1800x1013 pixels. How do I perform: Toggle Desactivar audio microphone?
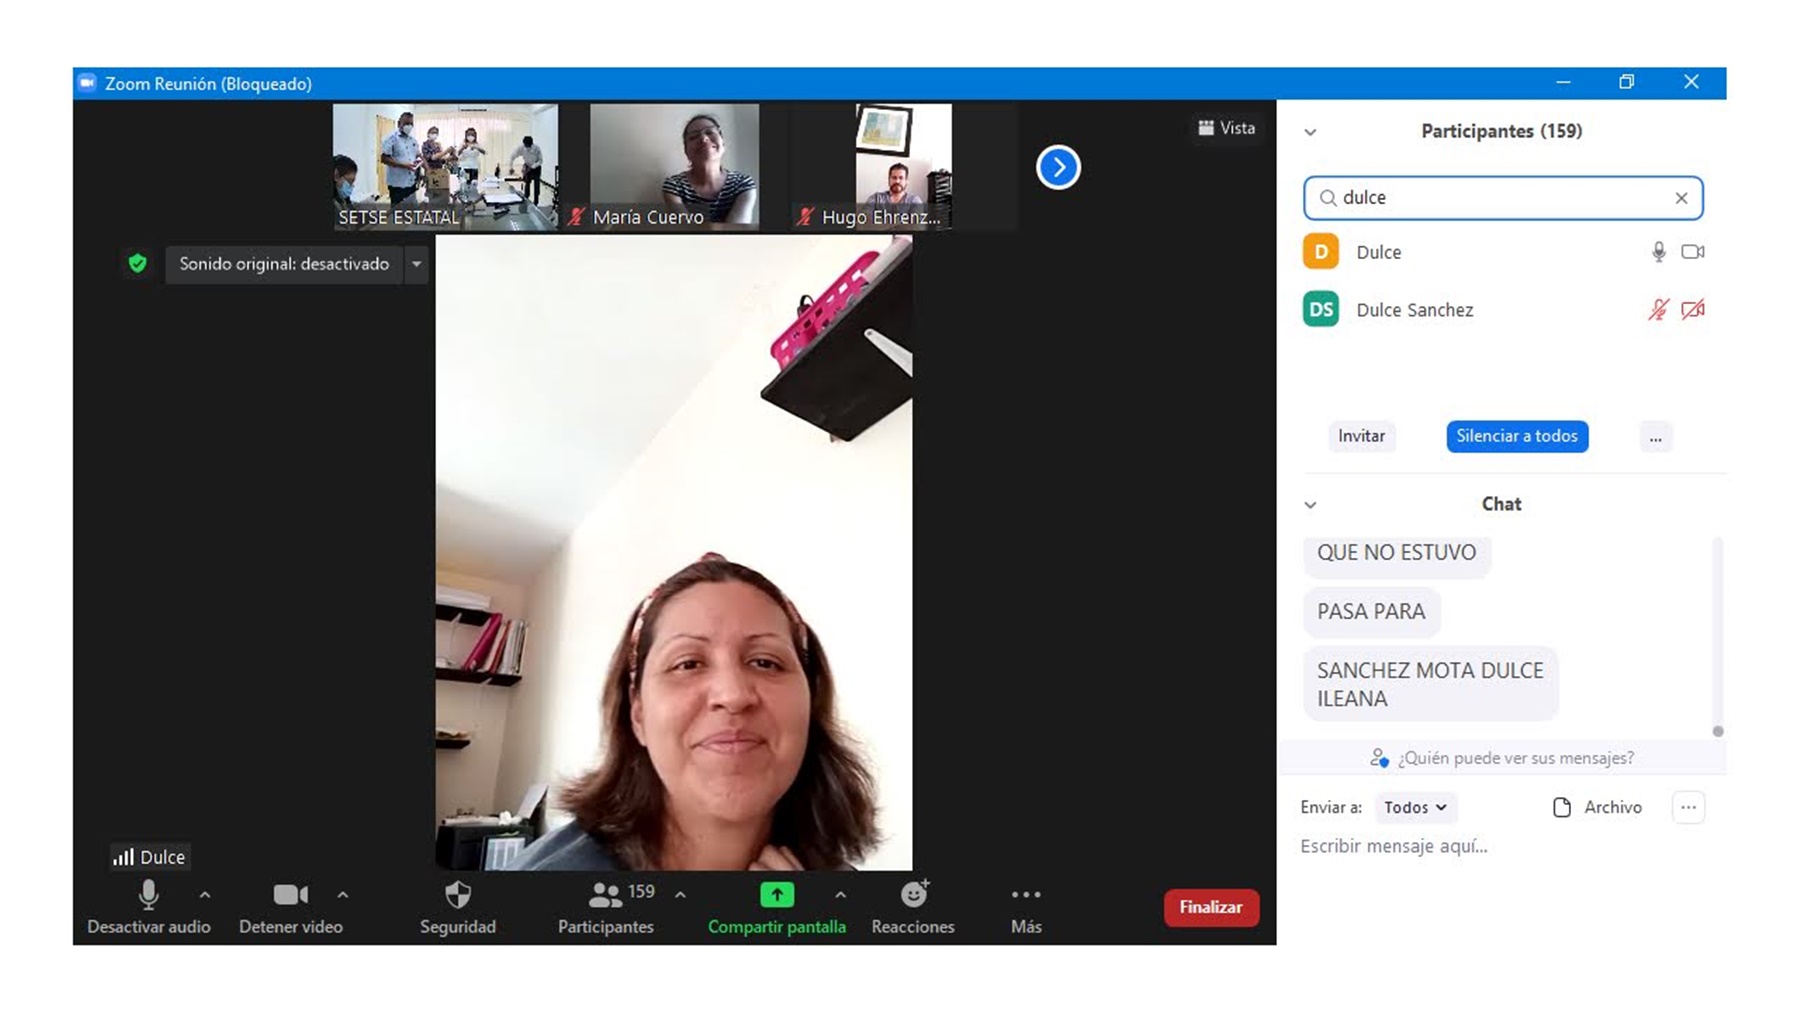(x=149, y=895)
